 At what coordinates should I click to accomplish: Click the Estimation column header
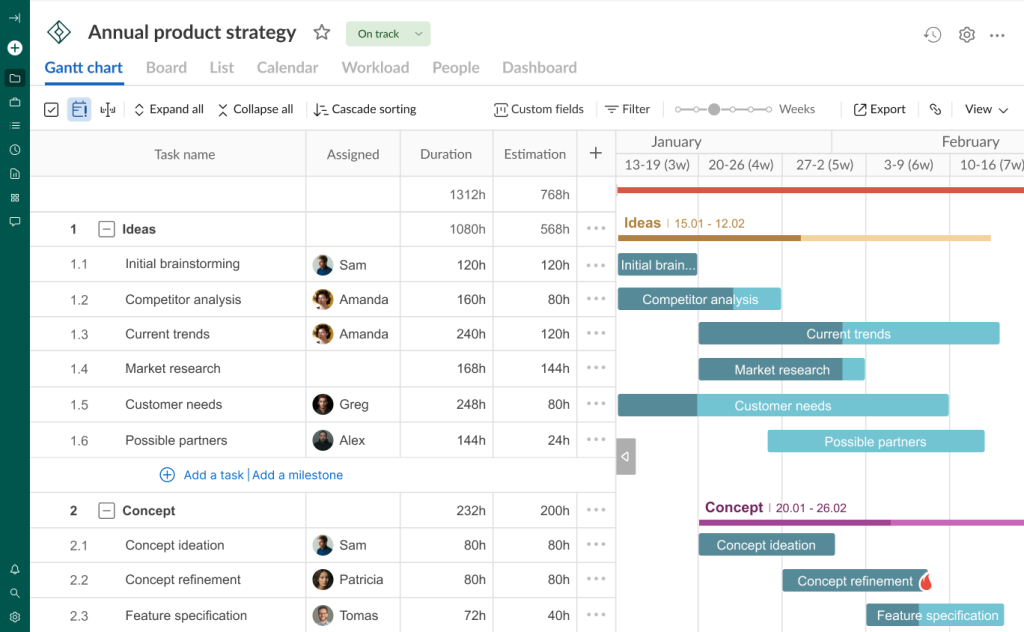pyautogui.click(x=534, y=154)
